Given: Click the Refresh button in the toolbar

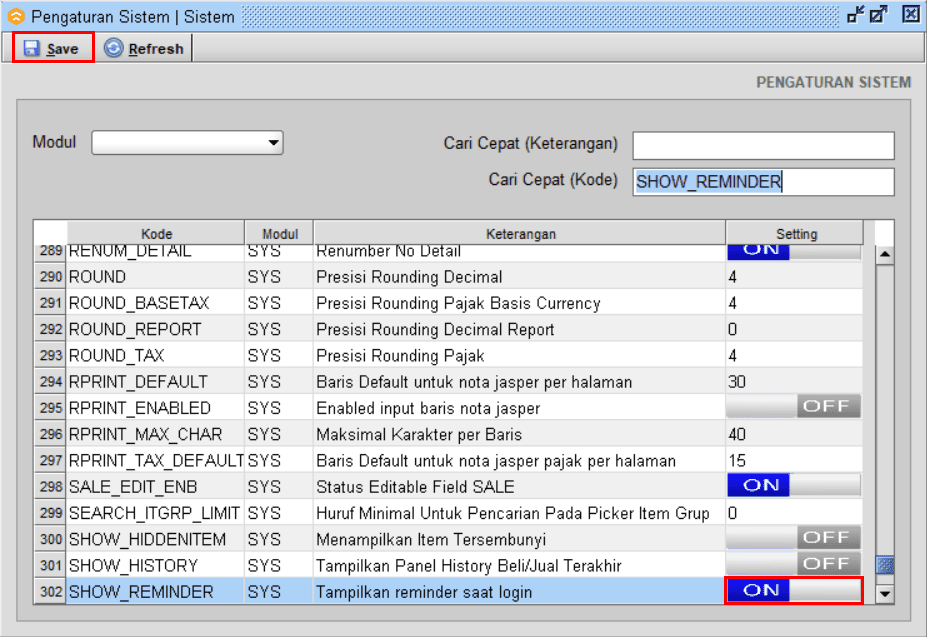Looking at the screenshot, I should [145, 48].
